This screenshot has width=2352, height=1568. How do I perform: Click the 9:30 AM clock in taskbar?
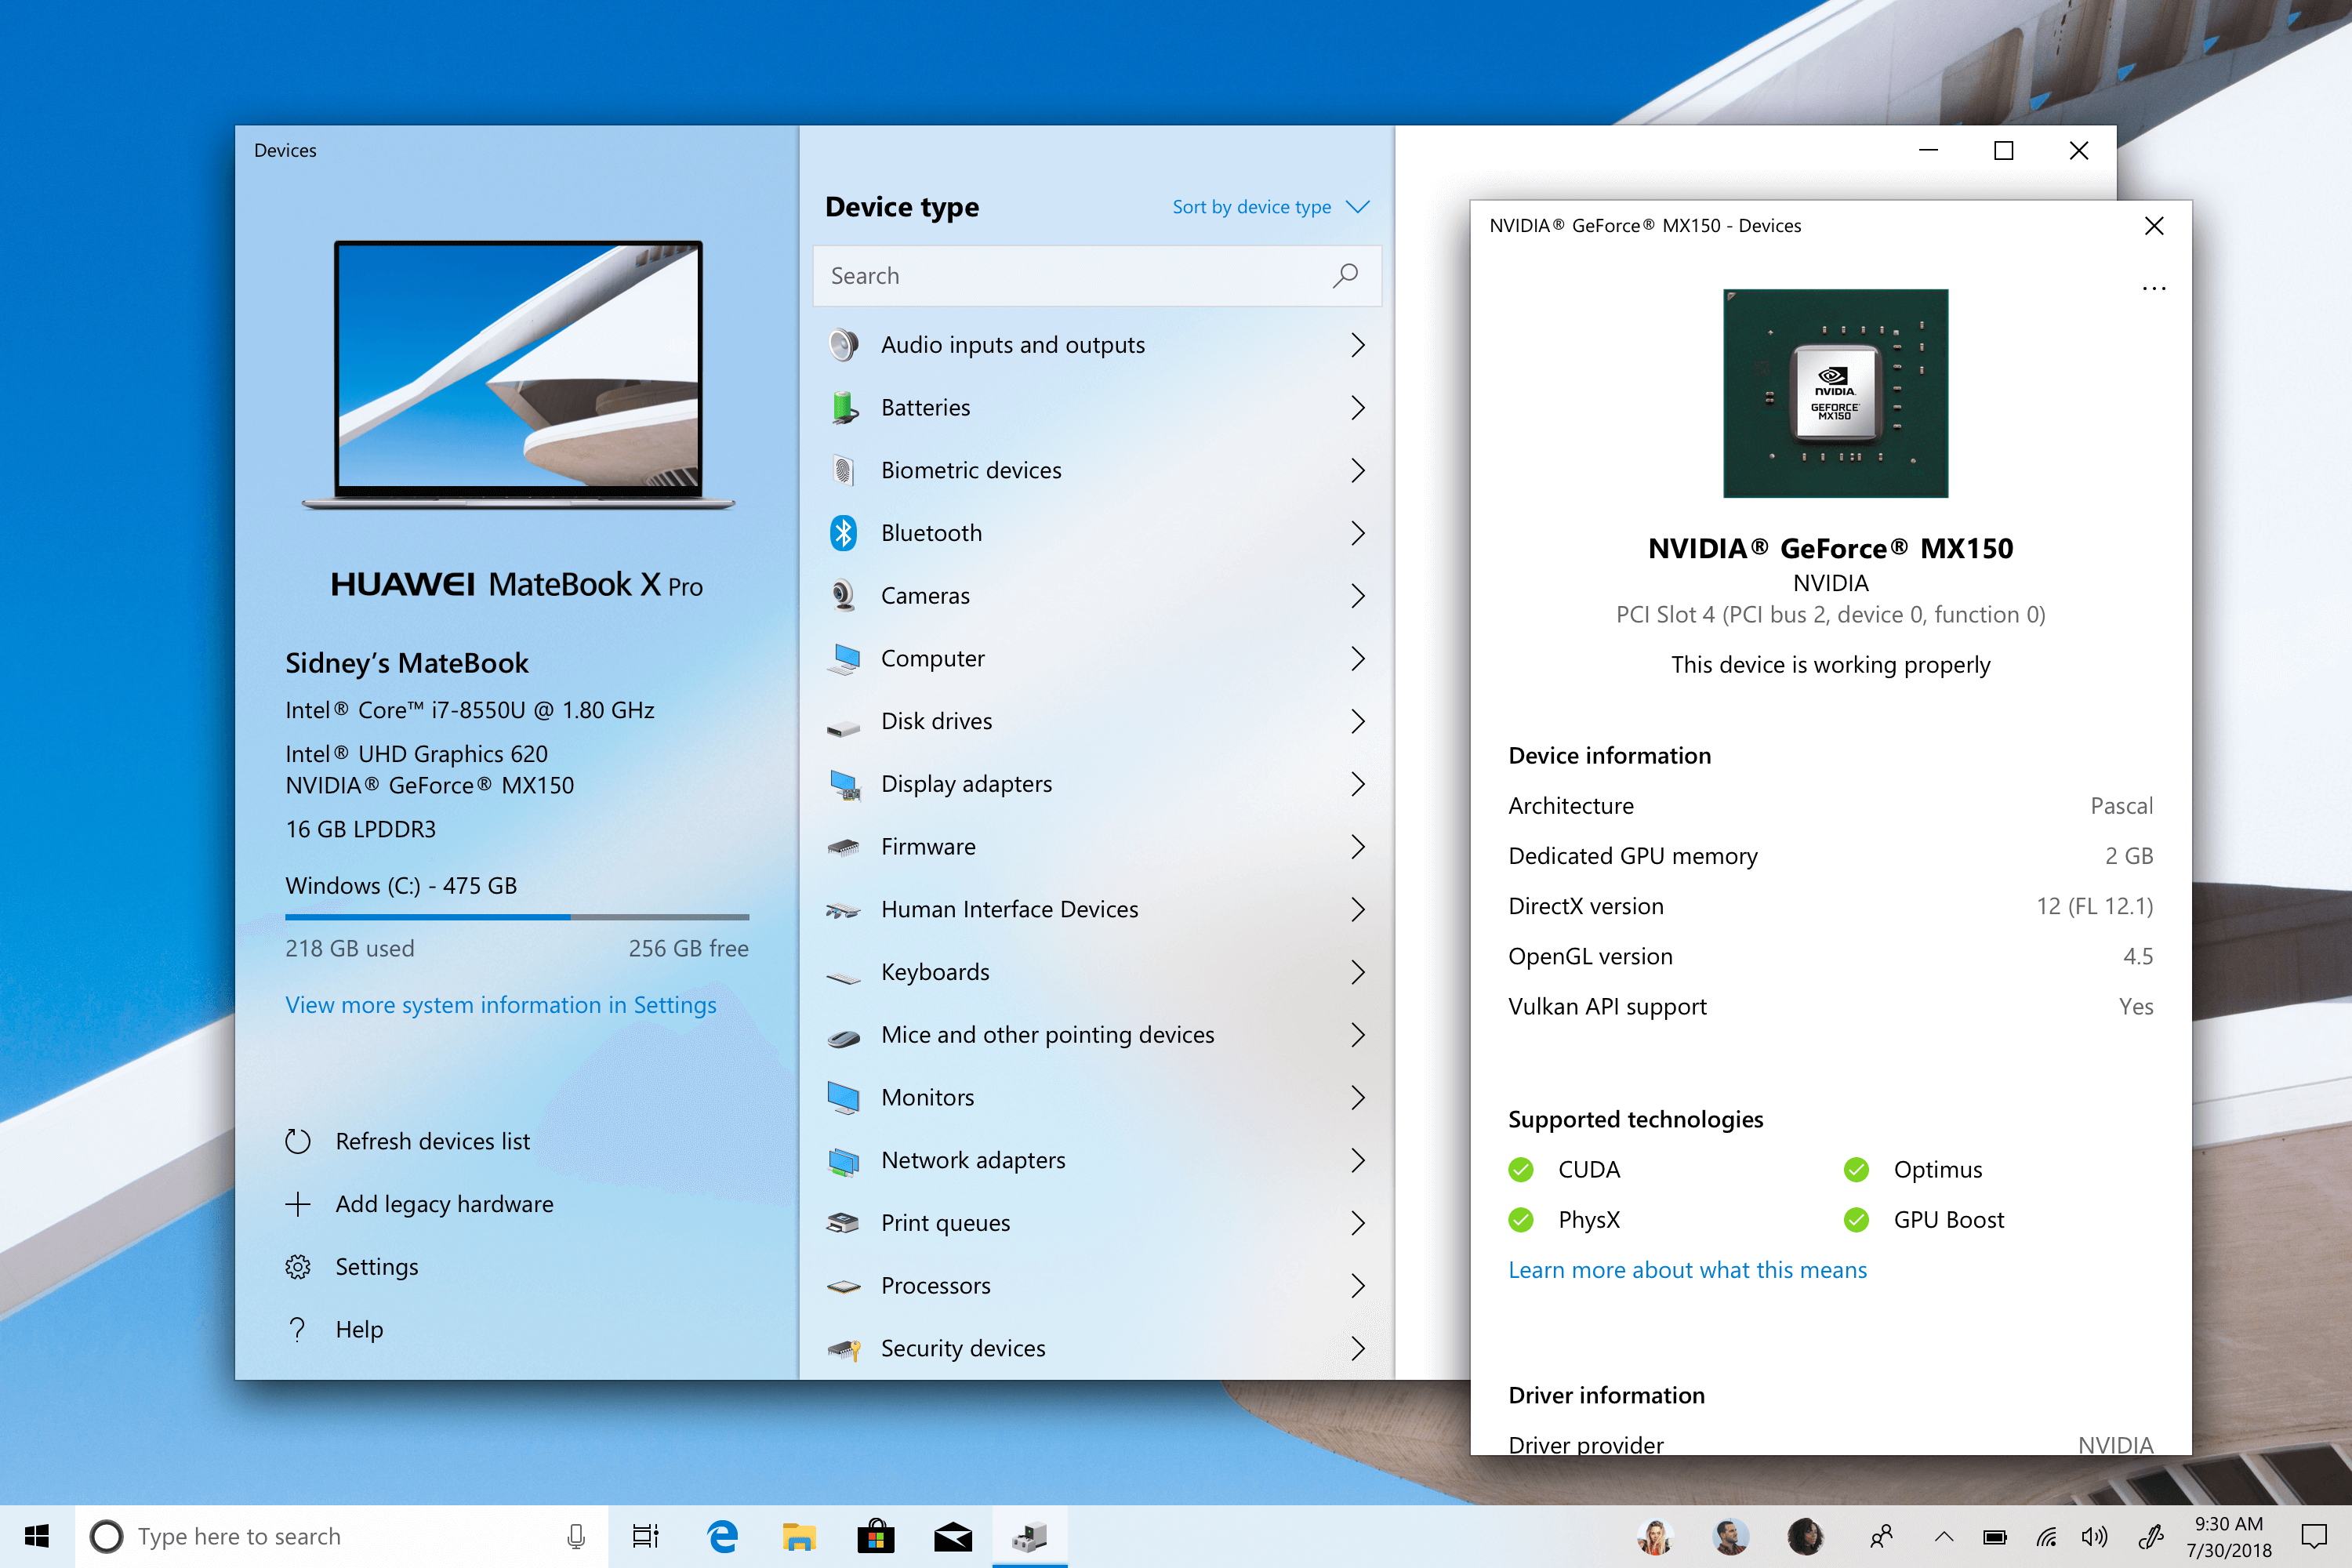(2228, 1537)
